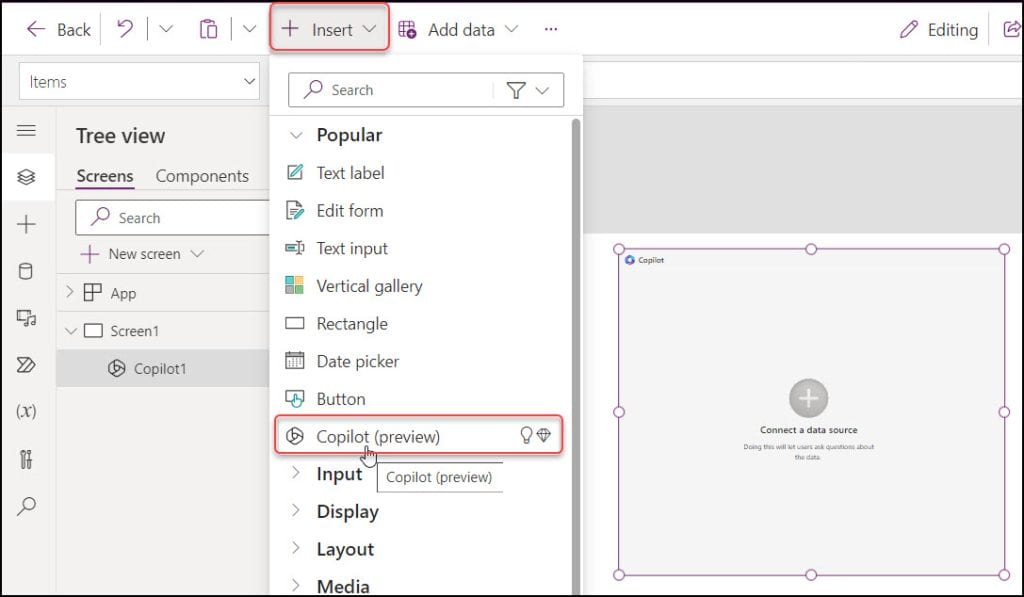Select Screen1 in the tree view
The height and width of the screenshot is (597, 1024).
pos(134,331)
